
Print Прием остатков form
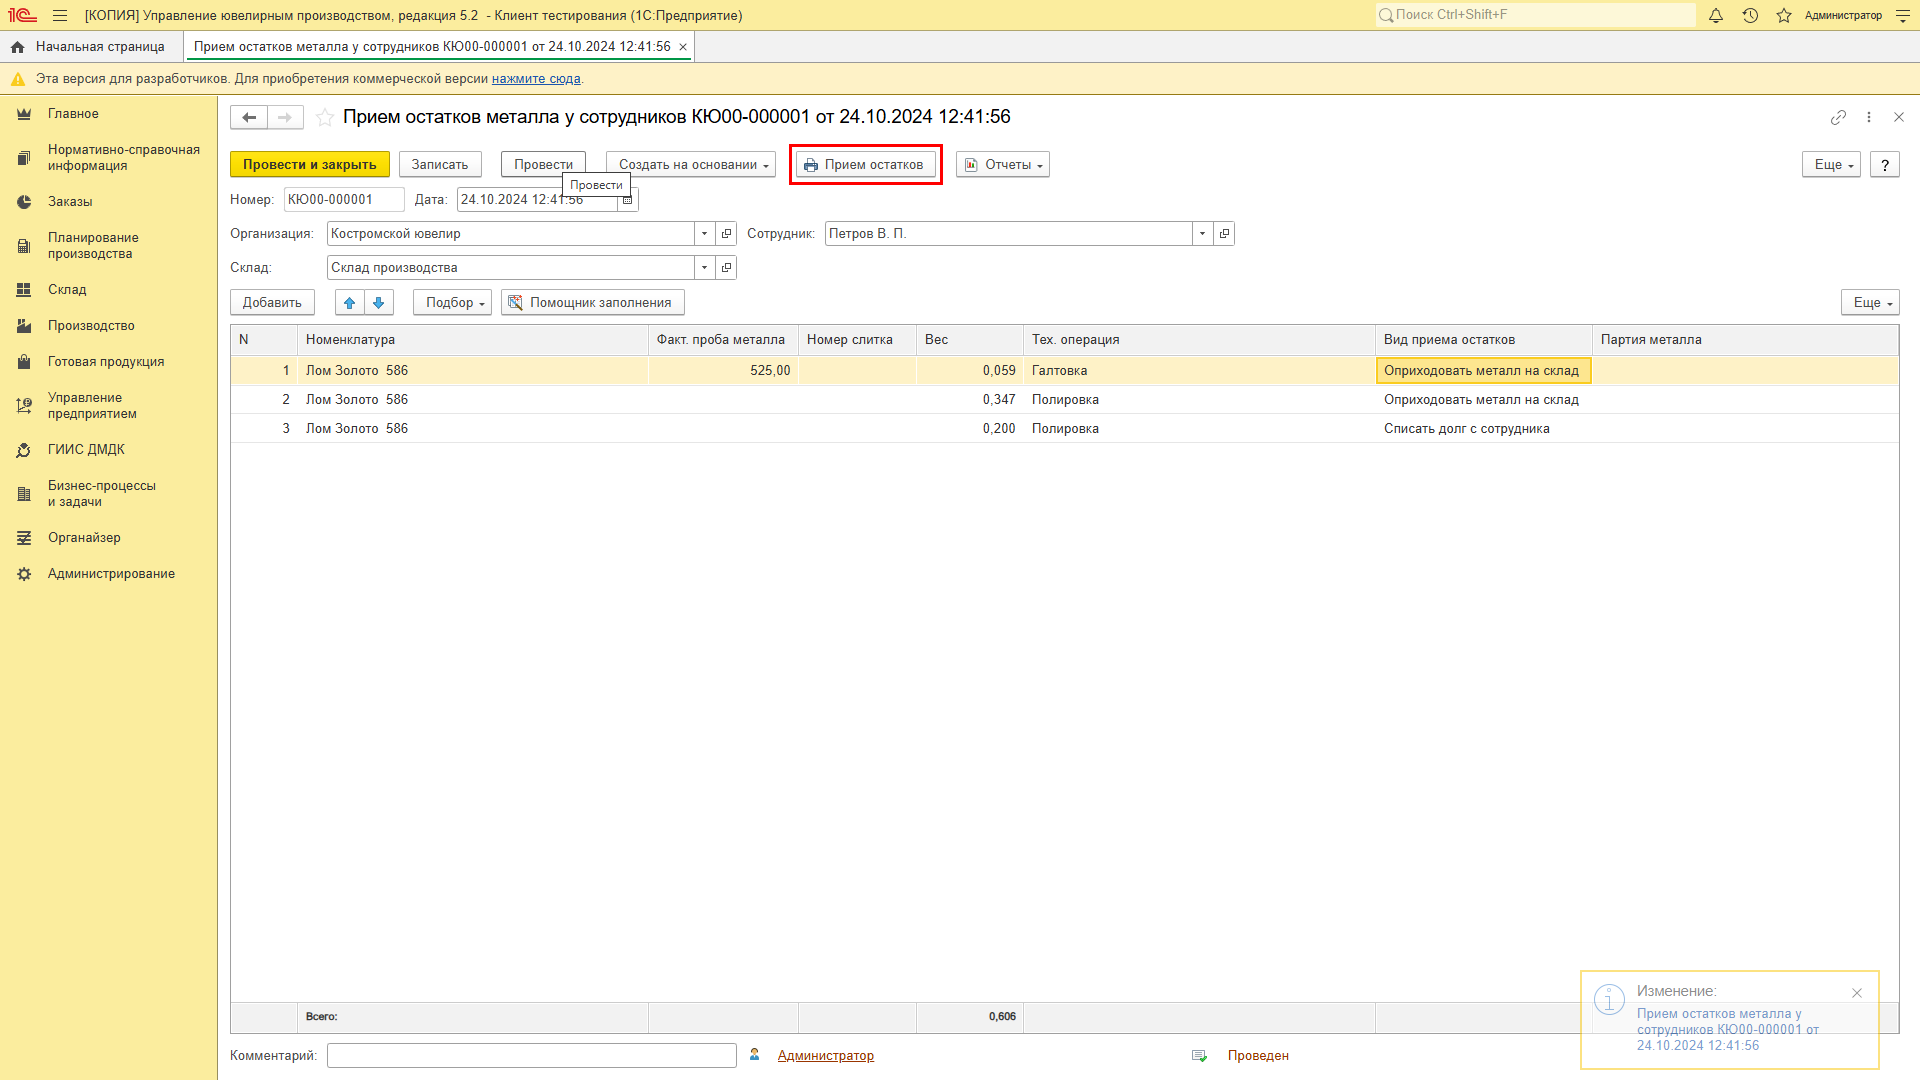pos(866,165)
